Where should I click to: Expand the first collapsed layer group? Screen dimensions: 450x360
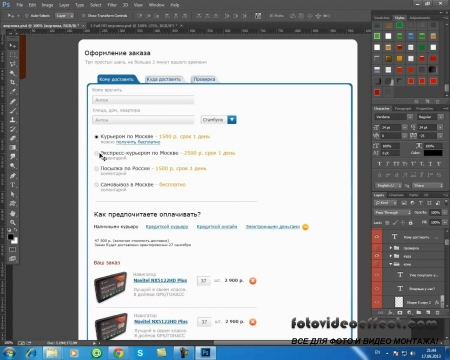391,248
